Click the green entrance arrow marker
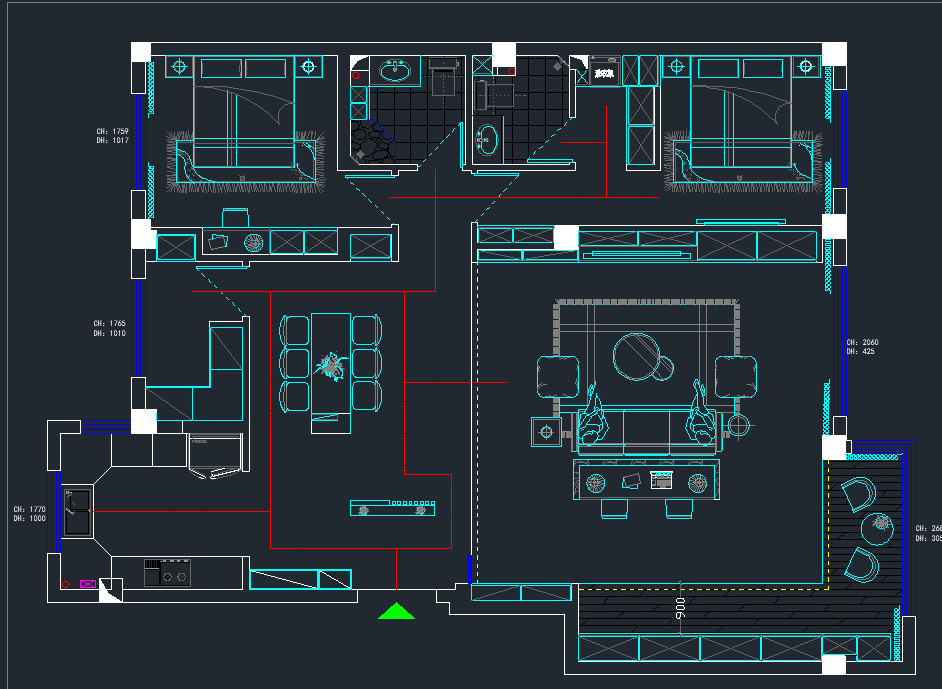Screen dimensions: 942x689 click(397, 610)
